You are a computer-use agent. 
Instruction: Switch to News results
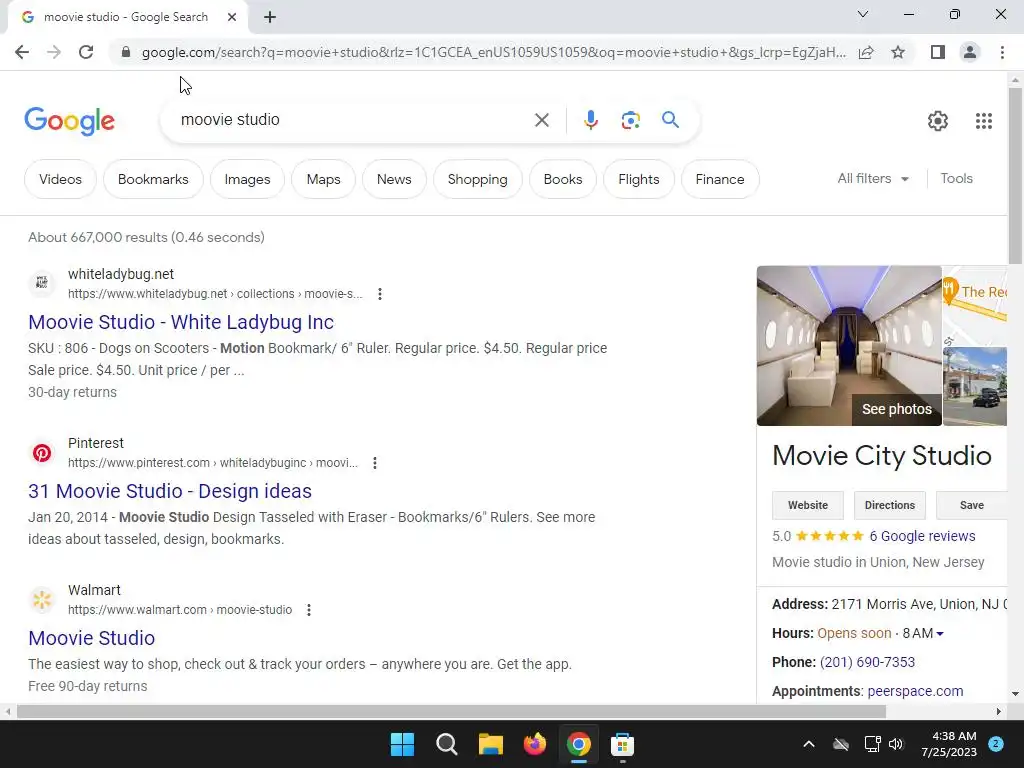coord(394,179)
